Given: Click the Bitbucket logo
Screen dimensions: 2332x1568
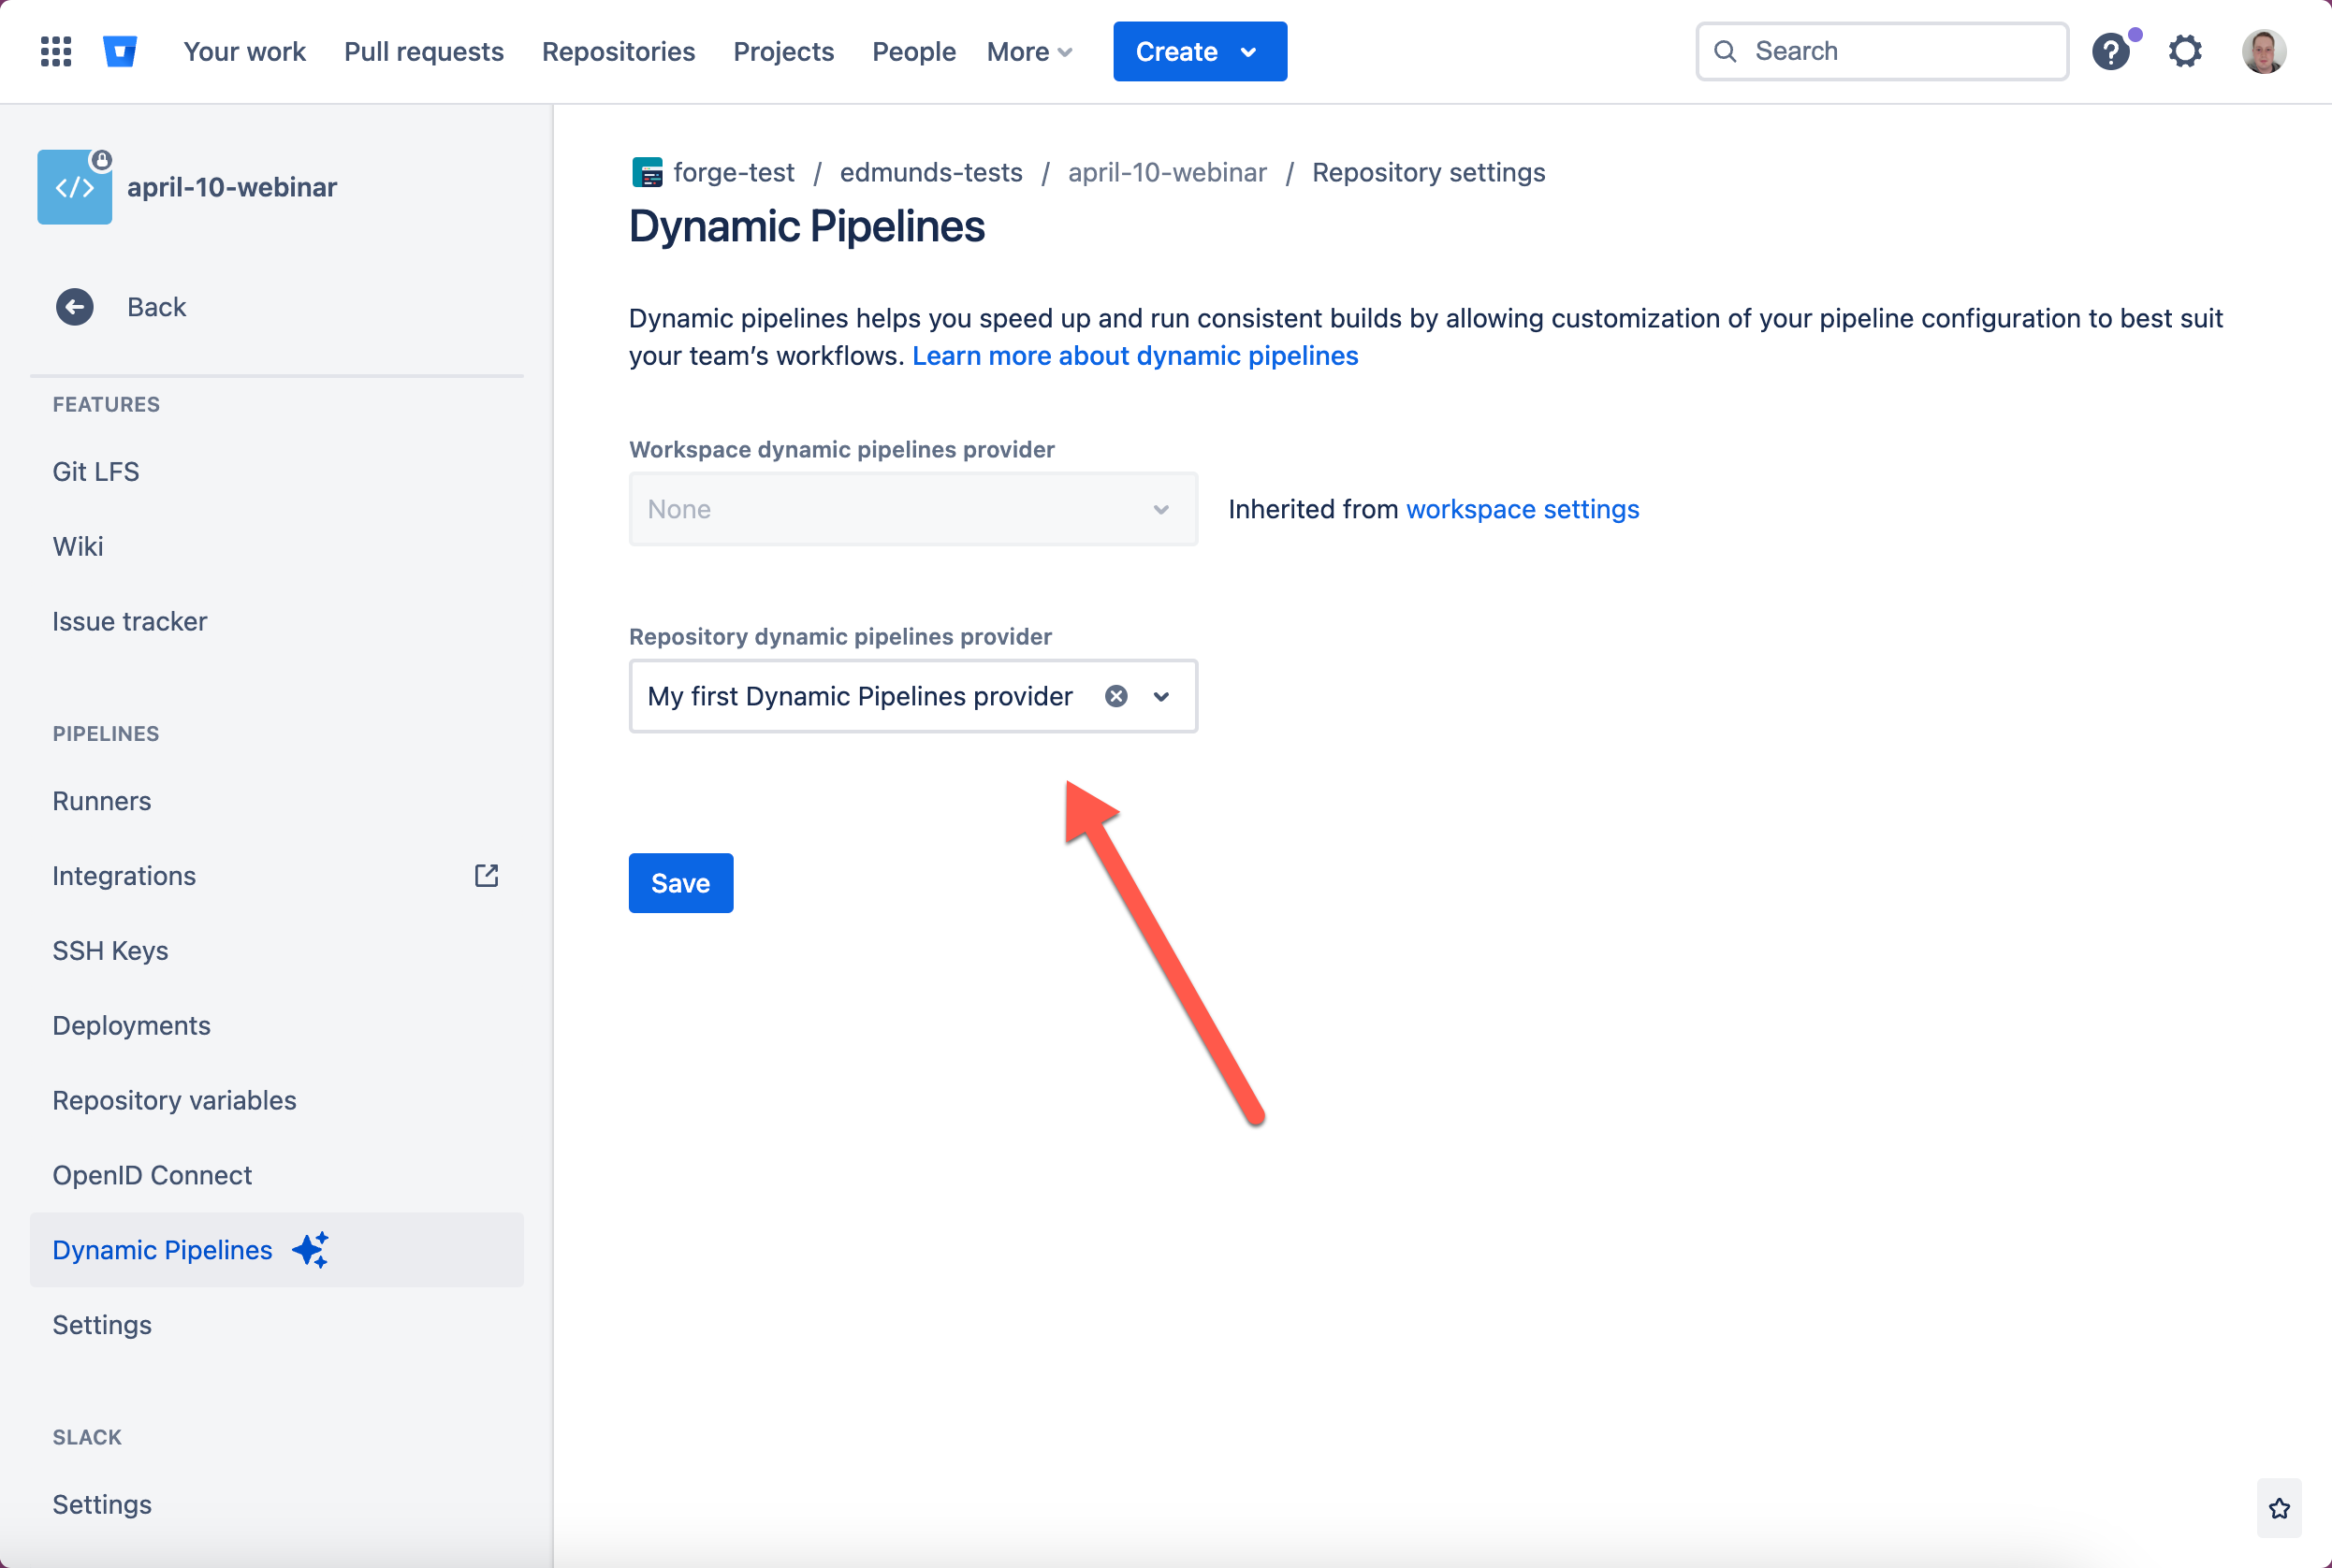Looking at the screenshot, I should 120,50.
